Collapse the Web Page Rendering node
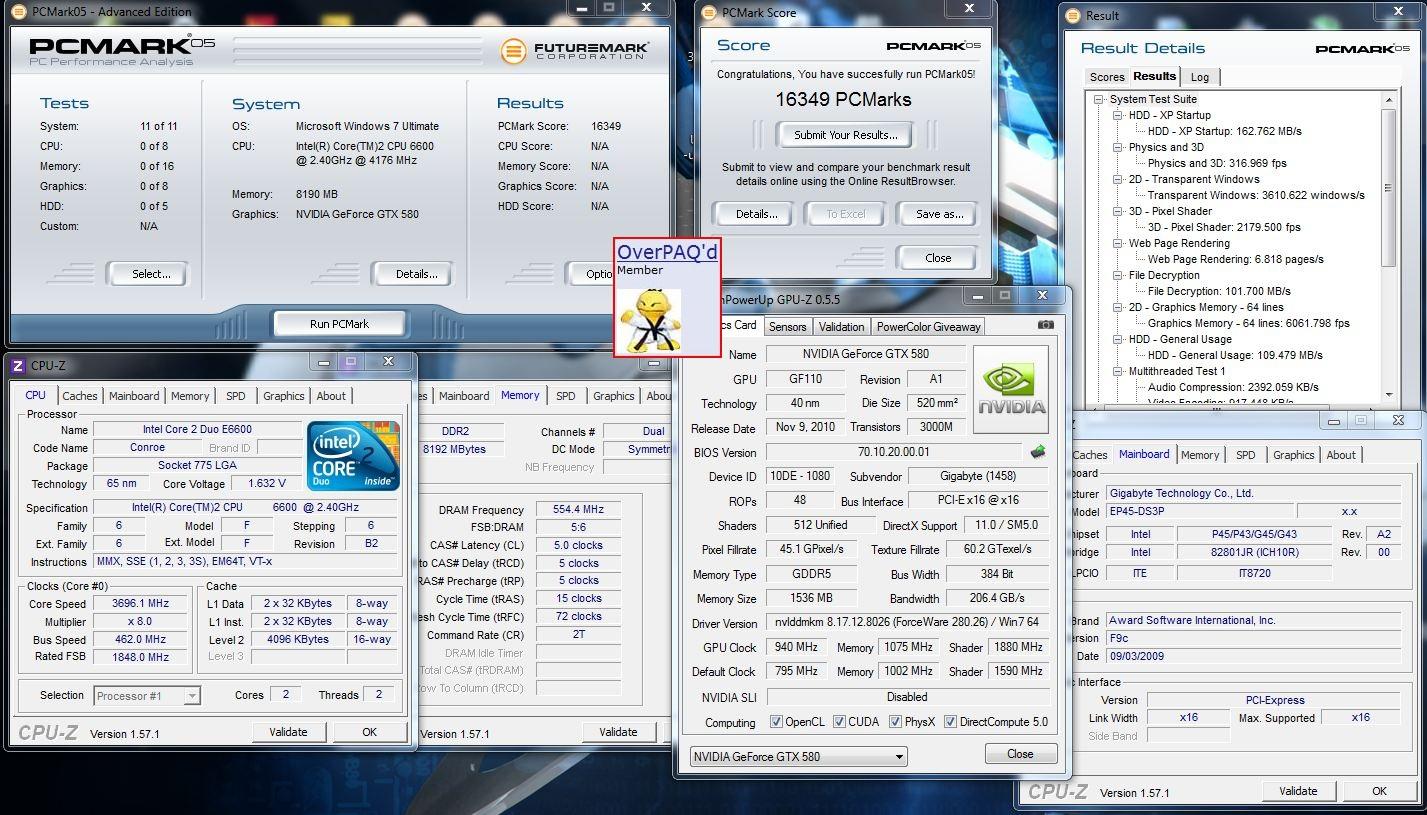The image size is (1427, 815). click(1118, 243)
